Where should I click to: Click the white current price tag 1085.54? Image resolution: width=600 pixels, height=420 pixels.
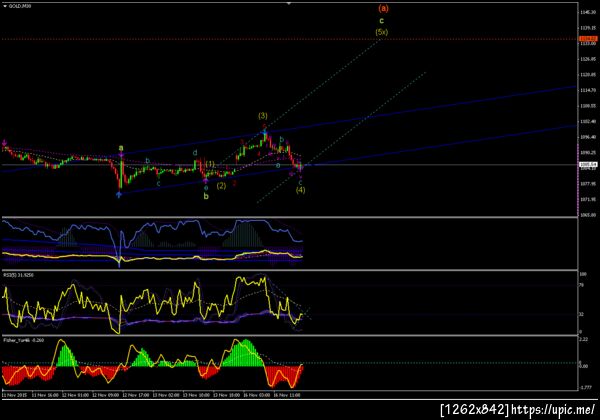[588, 165]
